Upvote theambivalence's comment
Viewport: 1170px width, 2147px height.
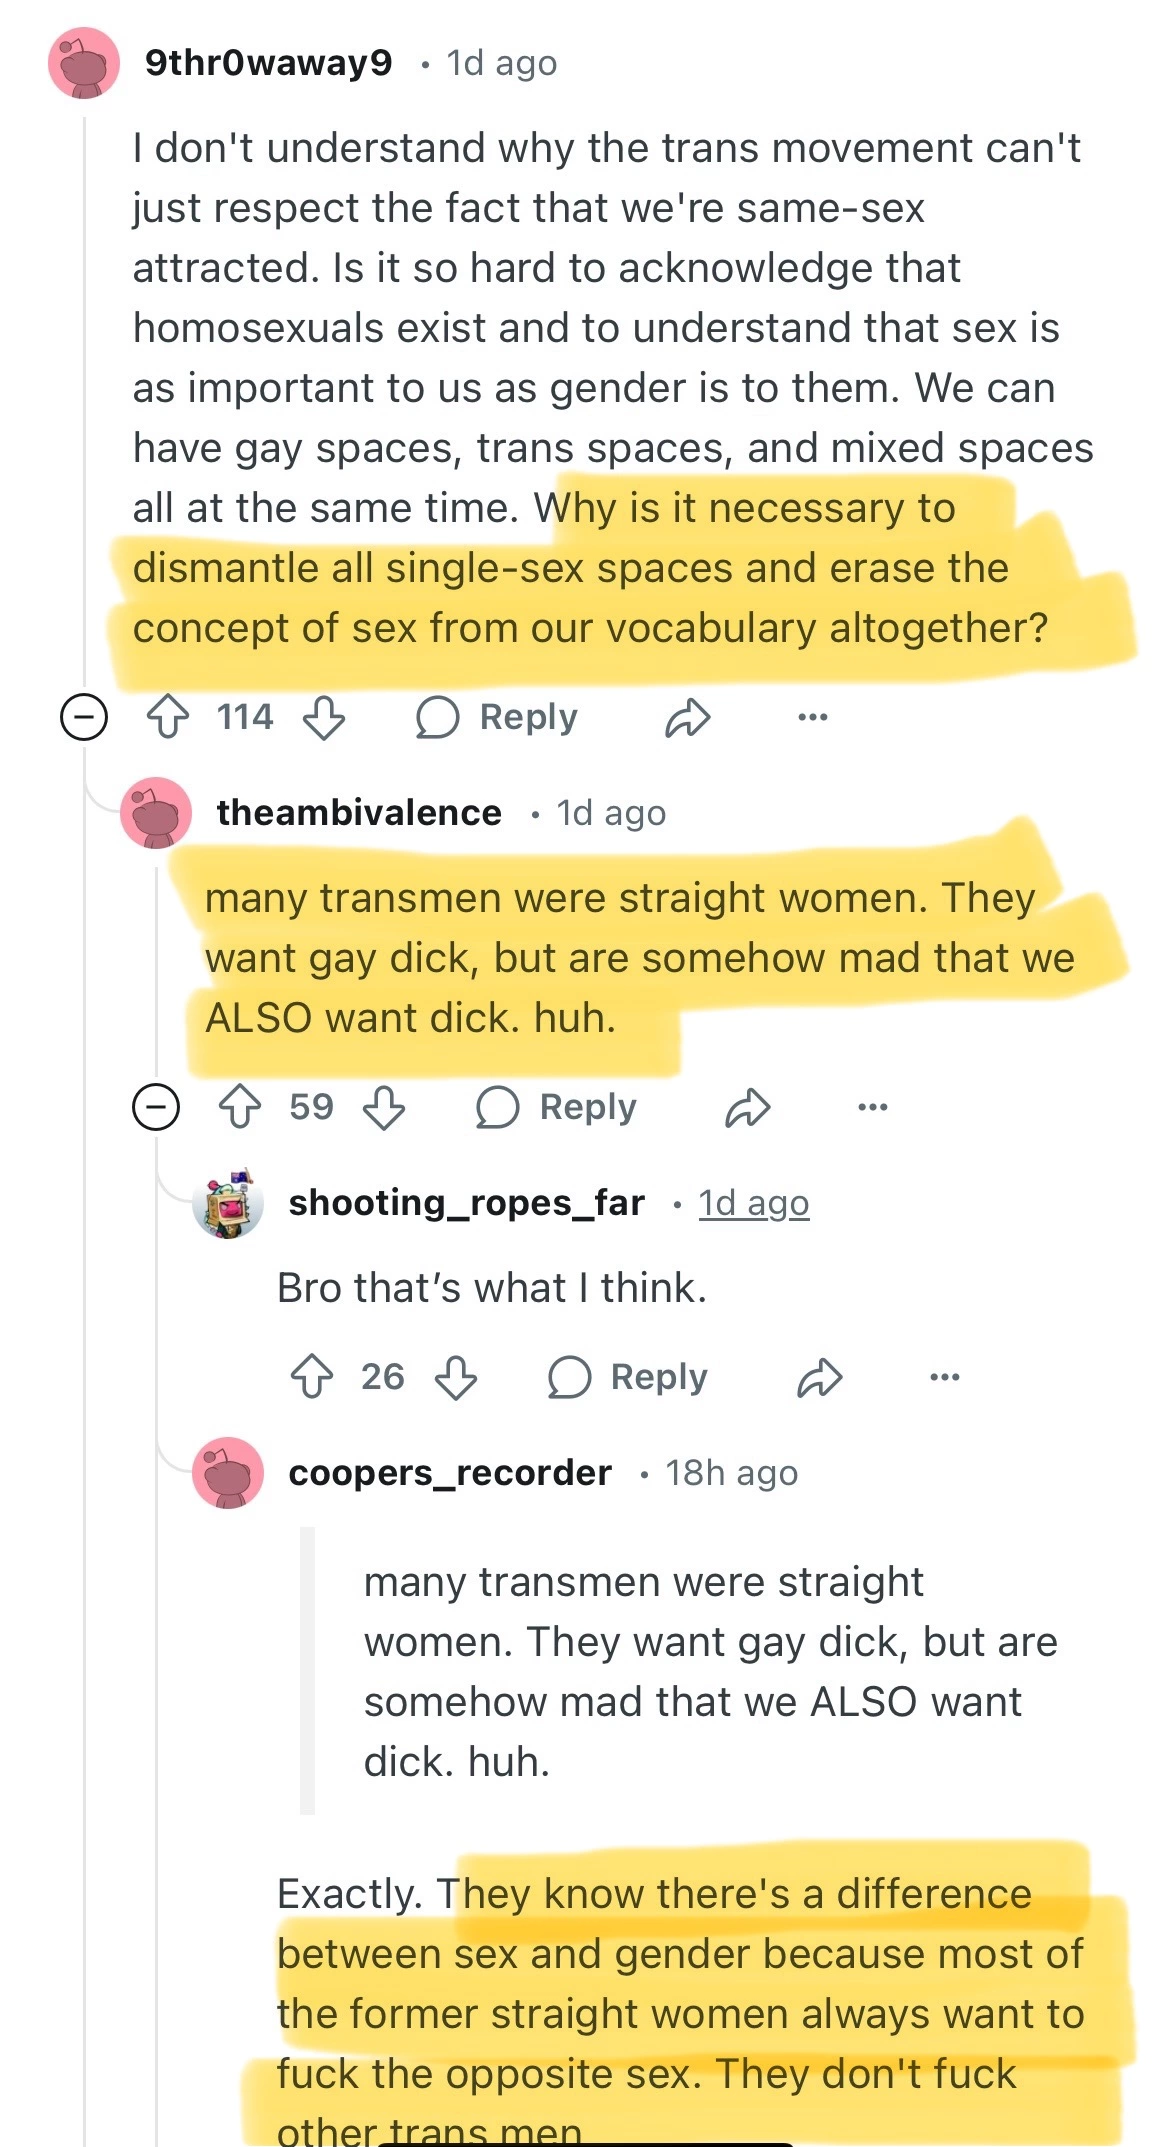pyautogui.click(x=239, y=1107)
